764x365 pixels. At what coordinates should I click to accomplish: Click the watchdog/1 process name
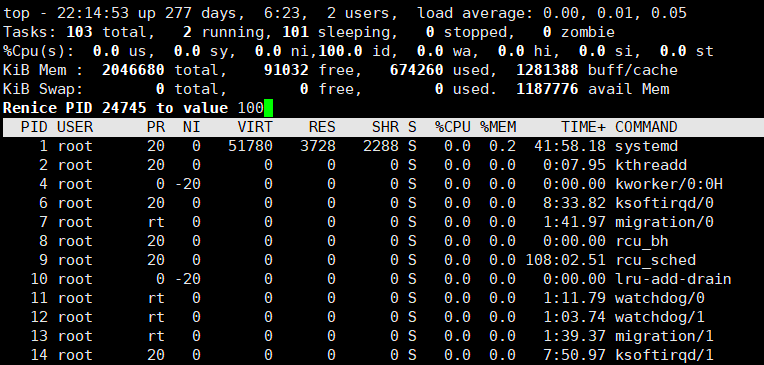(660, 317)
